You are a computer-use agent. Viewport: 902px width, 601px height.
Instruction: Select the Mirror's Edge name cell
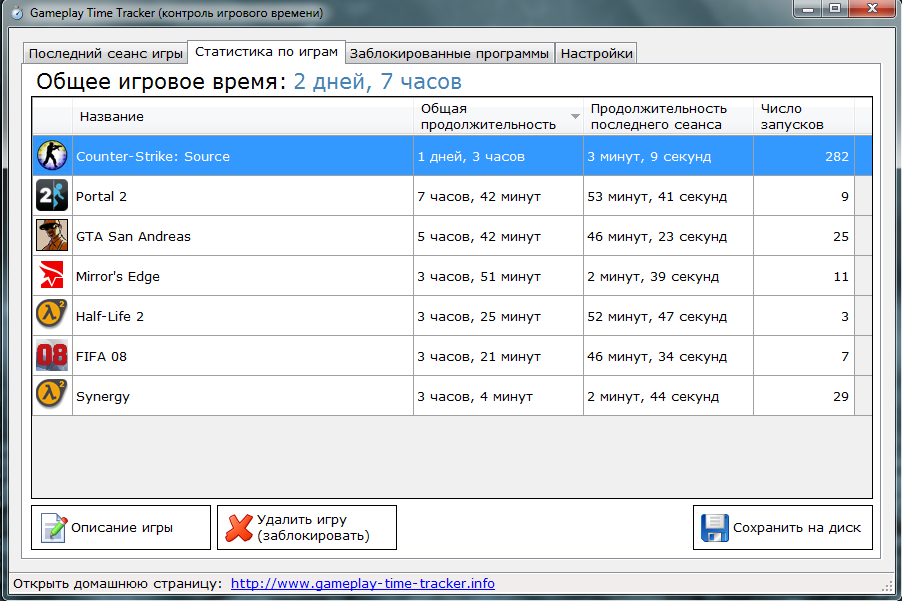coord(242,276)
